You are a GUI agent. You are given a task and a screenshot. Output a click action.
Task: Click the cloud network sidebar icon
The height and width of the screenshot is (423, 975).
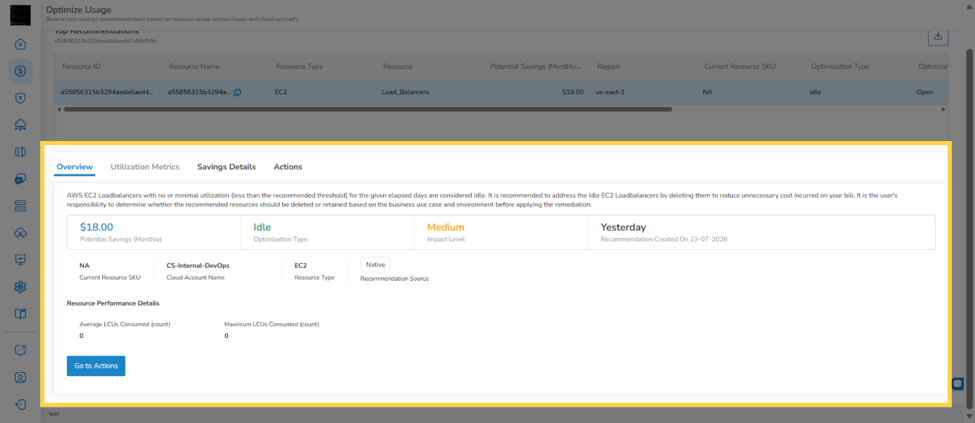(x=21, y=125)
